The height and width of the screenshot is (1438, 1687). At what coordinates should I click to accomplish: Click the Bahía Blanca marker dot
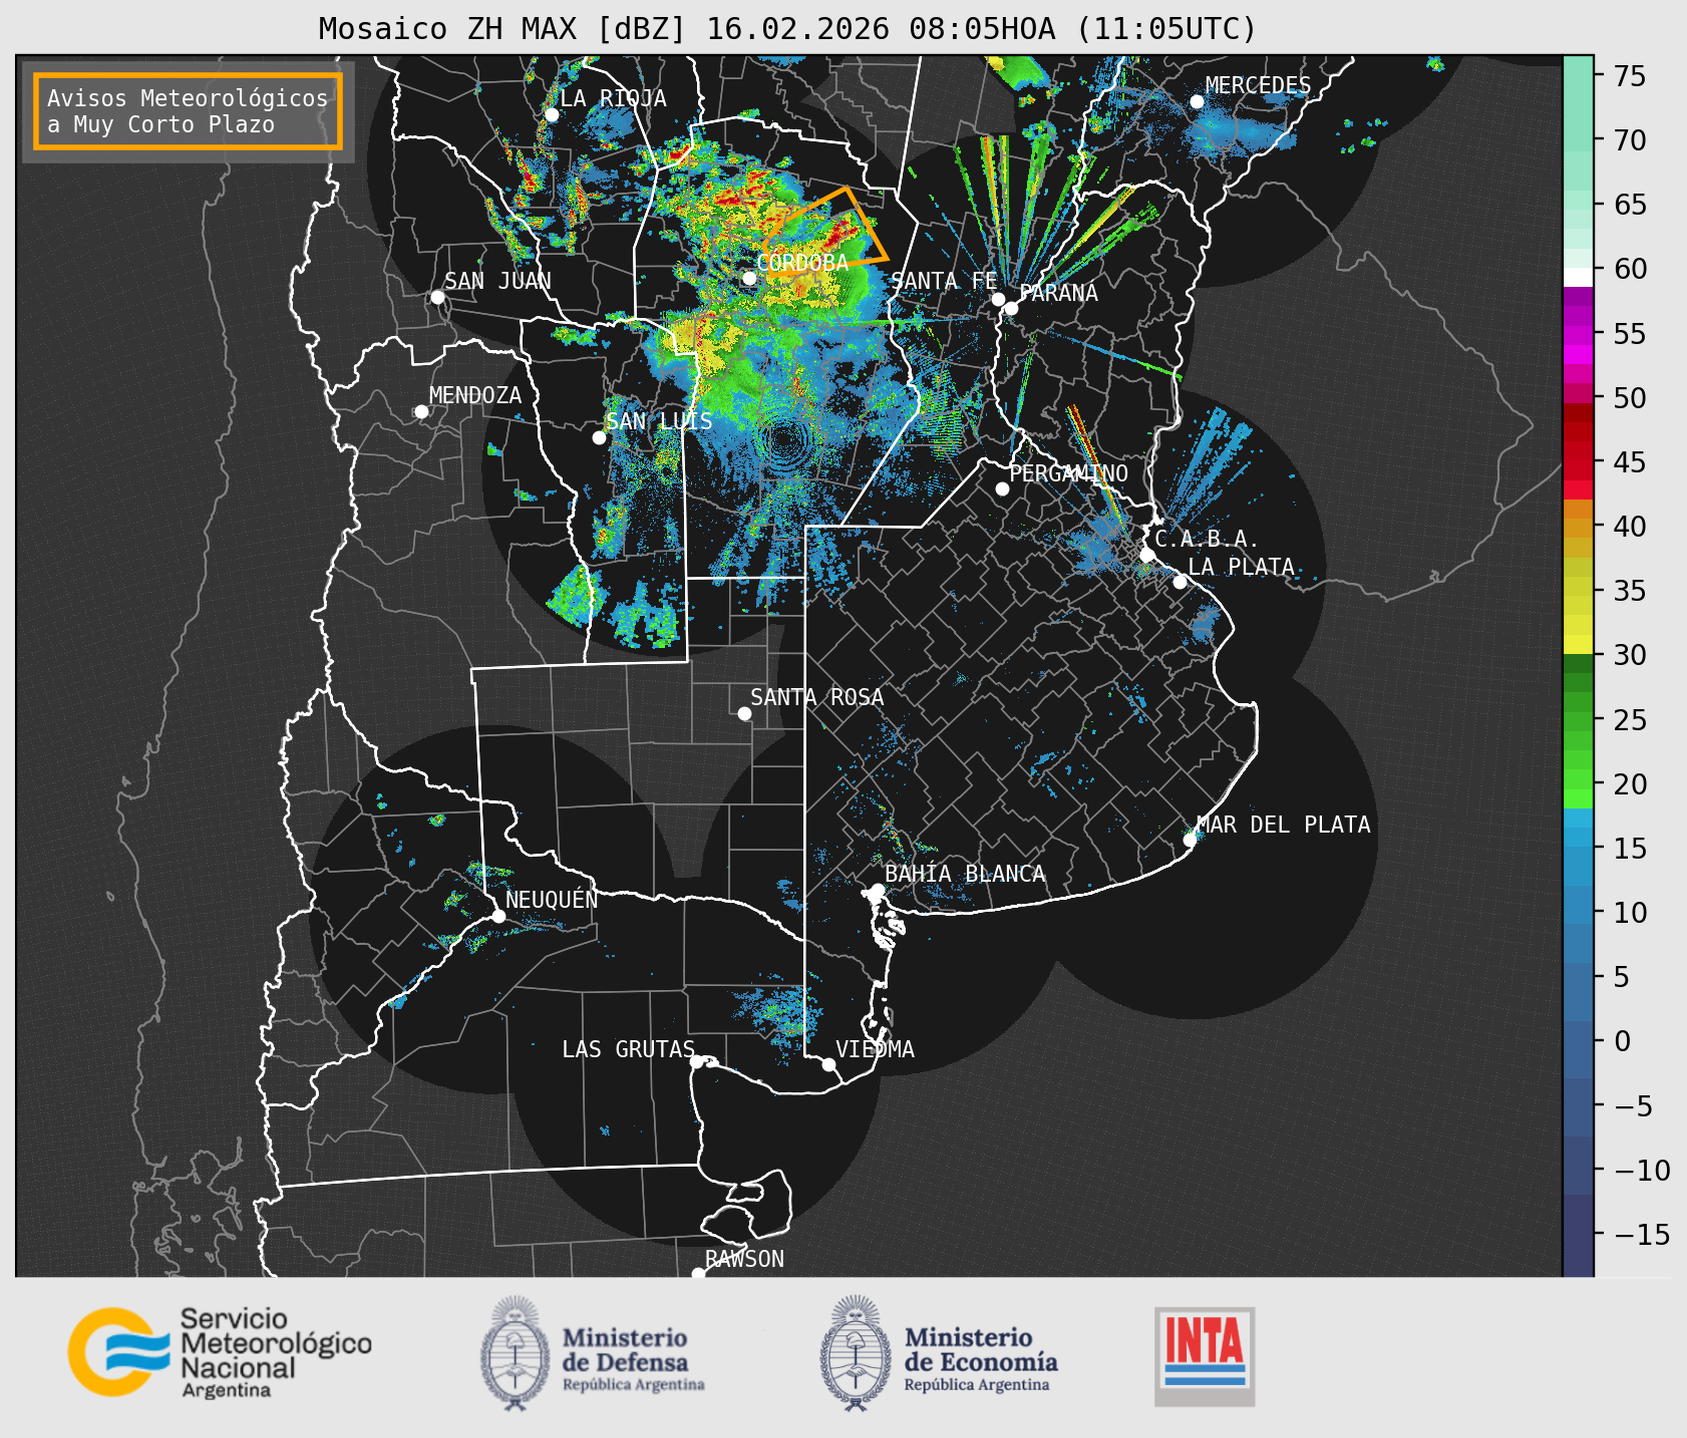877,890
